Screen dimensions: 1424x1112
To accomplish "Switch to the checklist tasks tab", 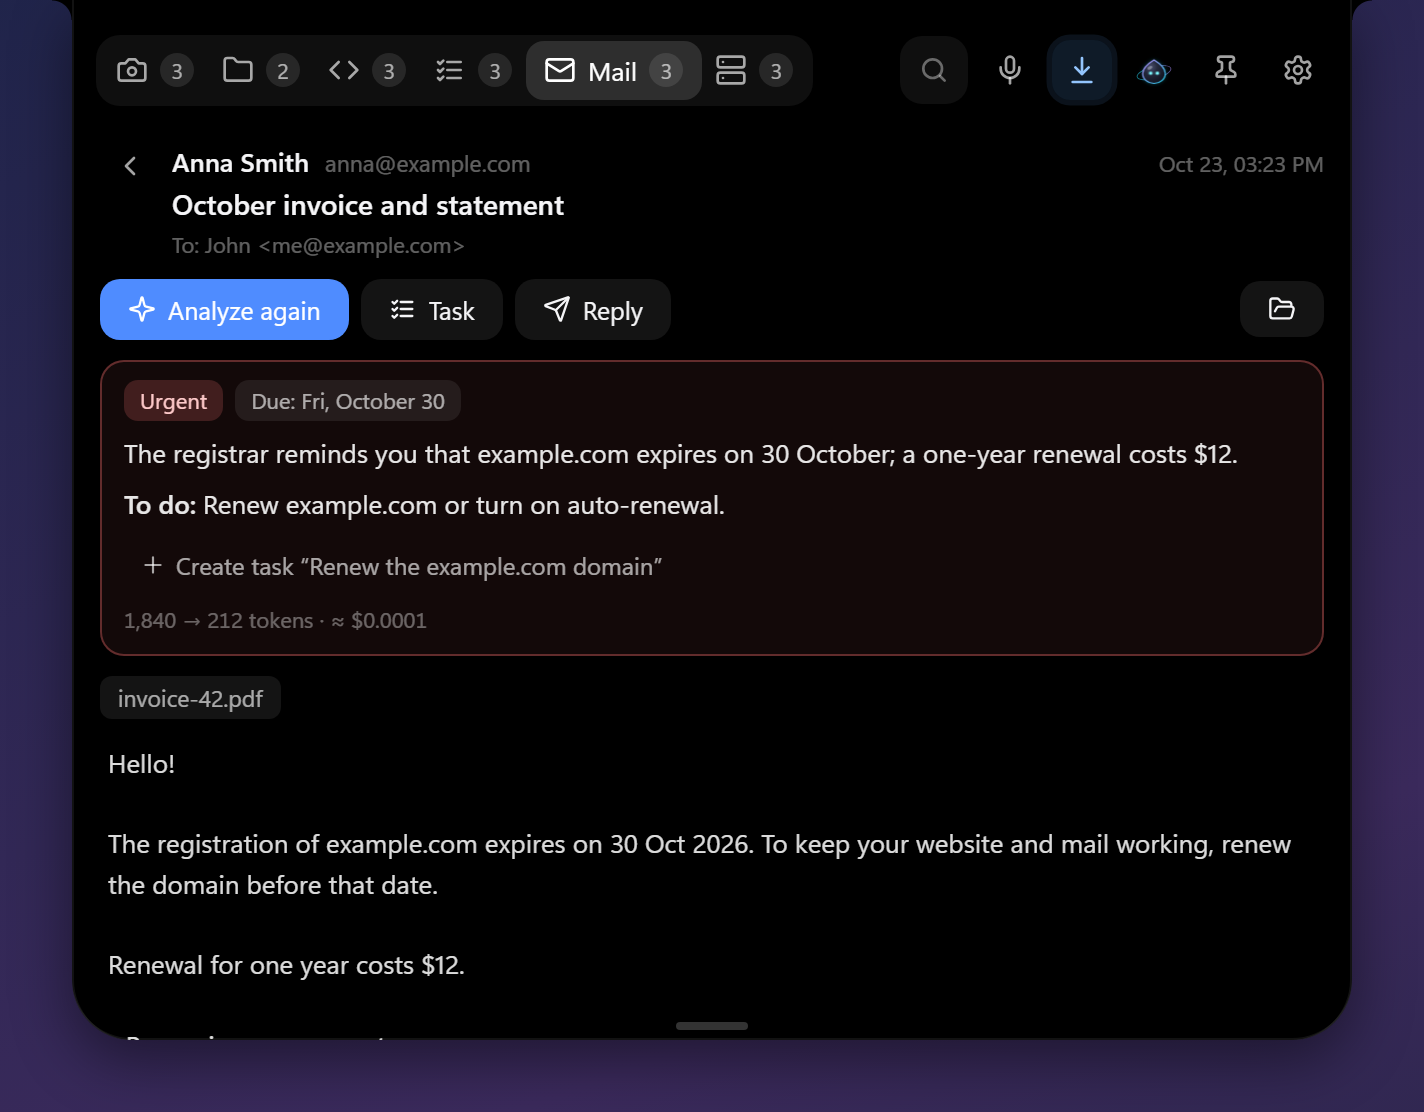I will coord(472,71).
